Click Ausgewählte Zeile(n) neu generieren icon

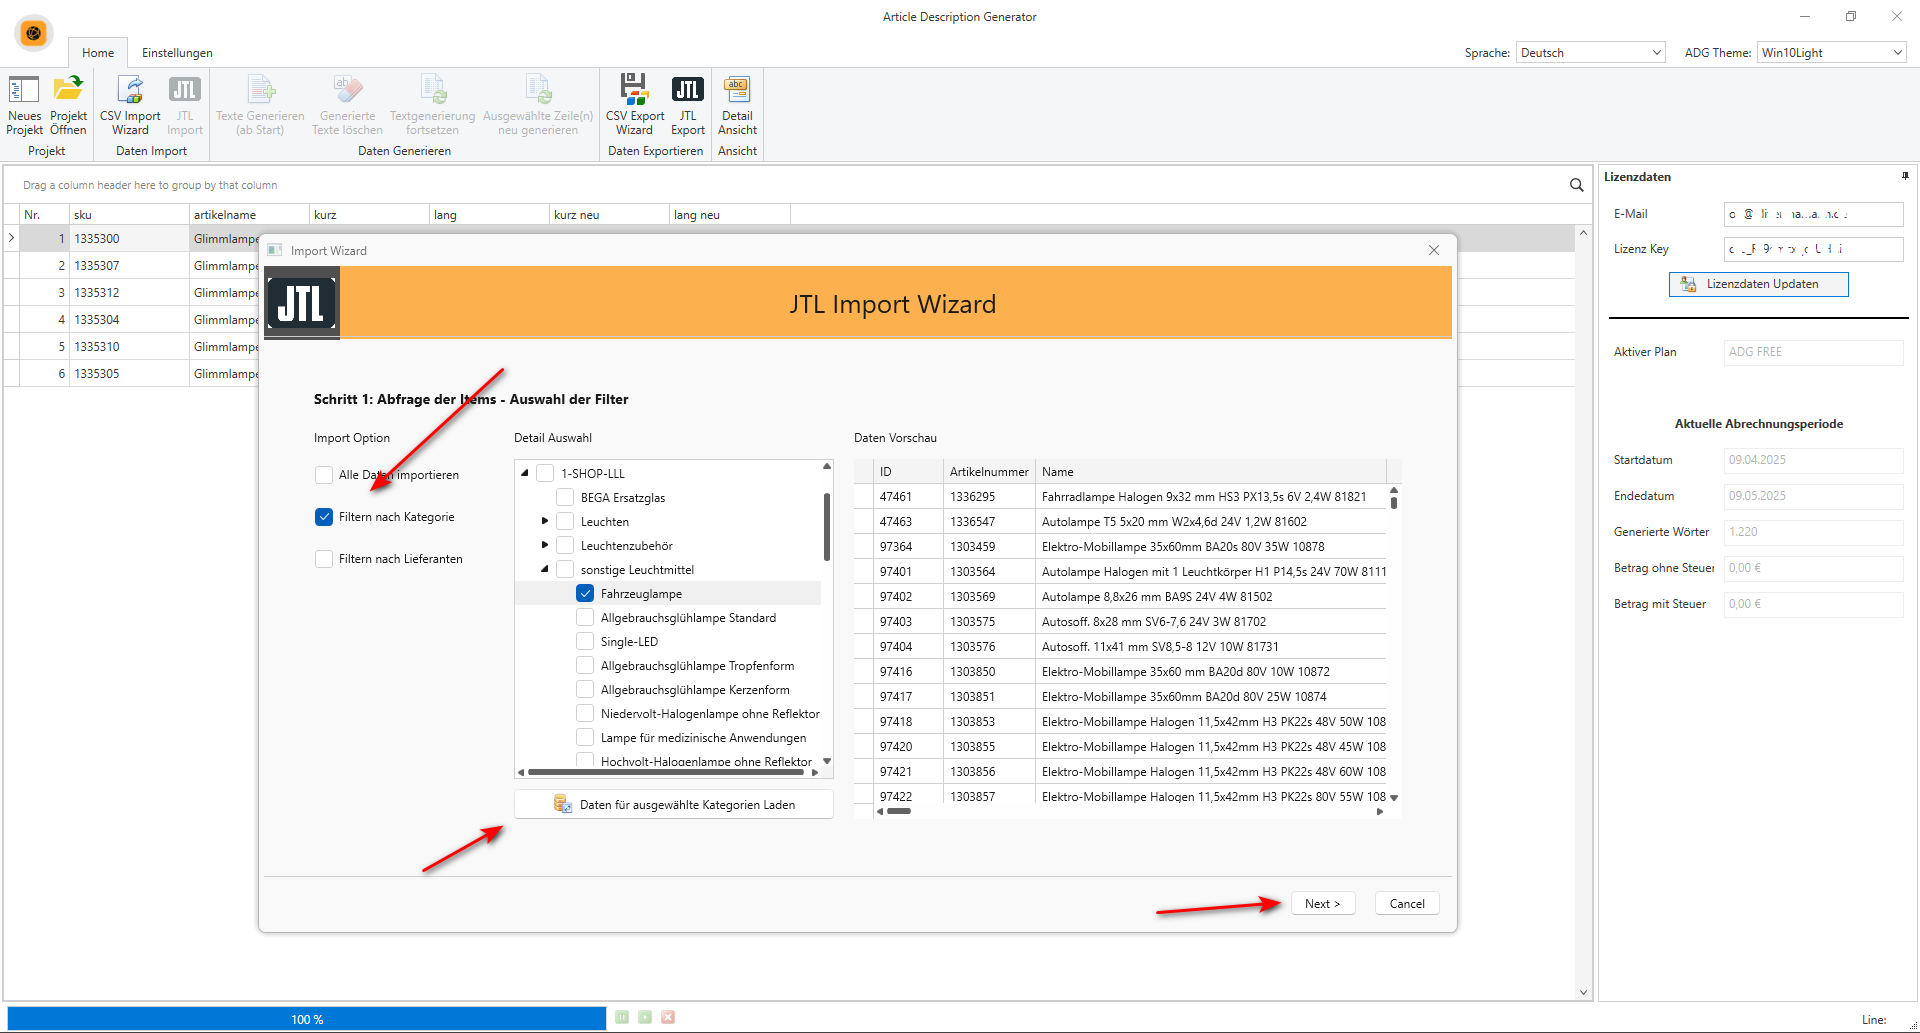538,90
